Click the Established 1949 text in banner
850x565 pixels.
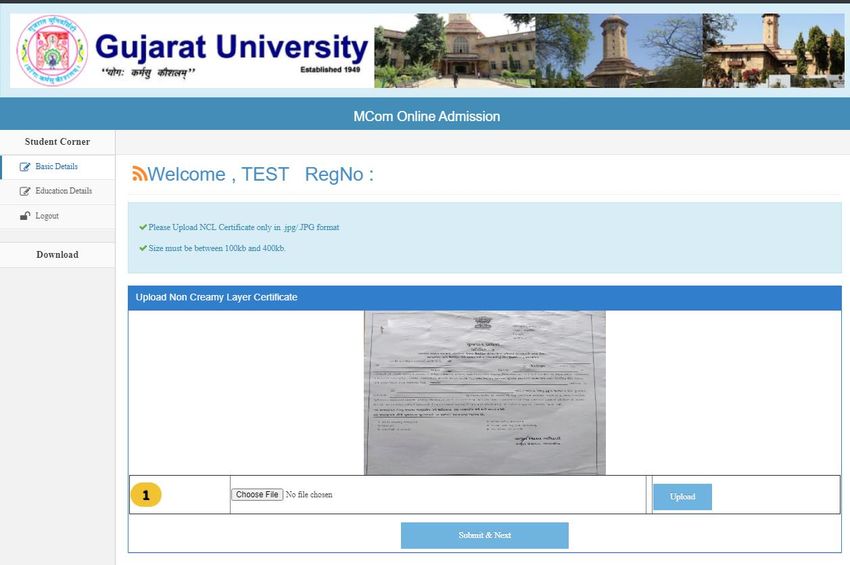[x=330, y=69]
